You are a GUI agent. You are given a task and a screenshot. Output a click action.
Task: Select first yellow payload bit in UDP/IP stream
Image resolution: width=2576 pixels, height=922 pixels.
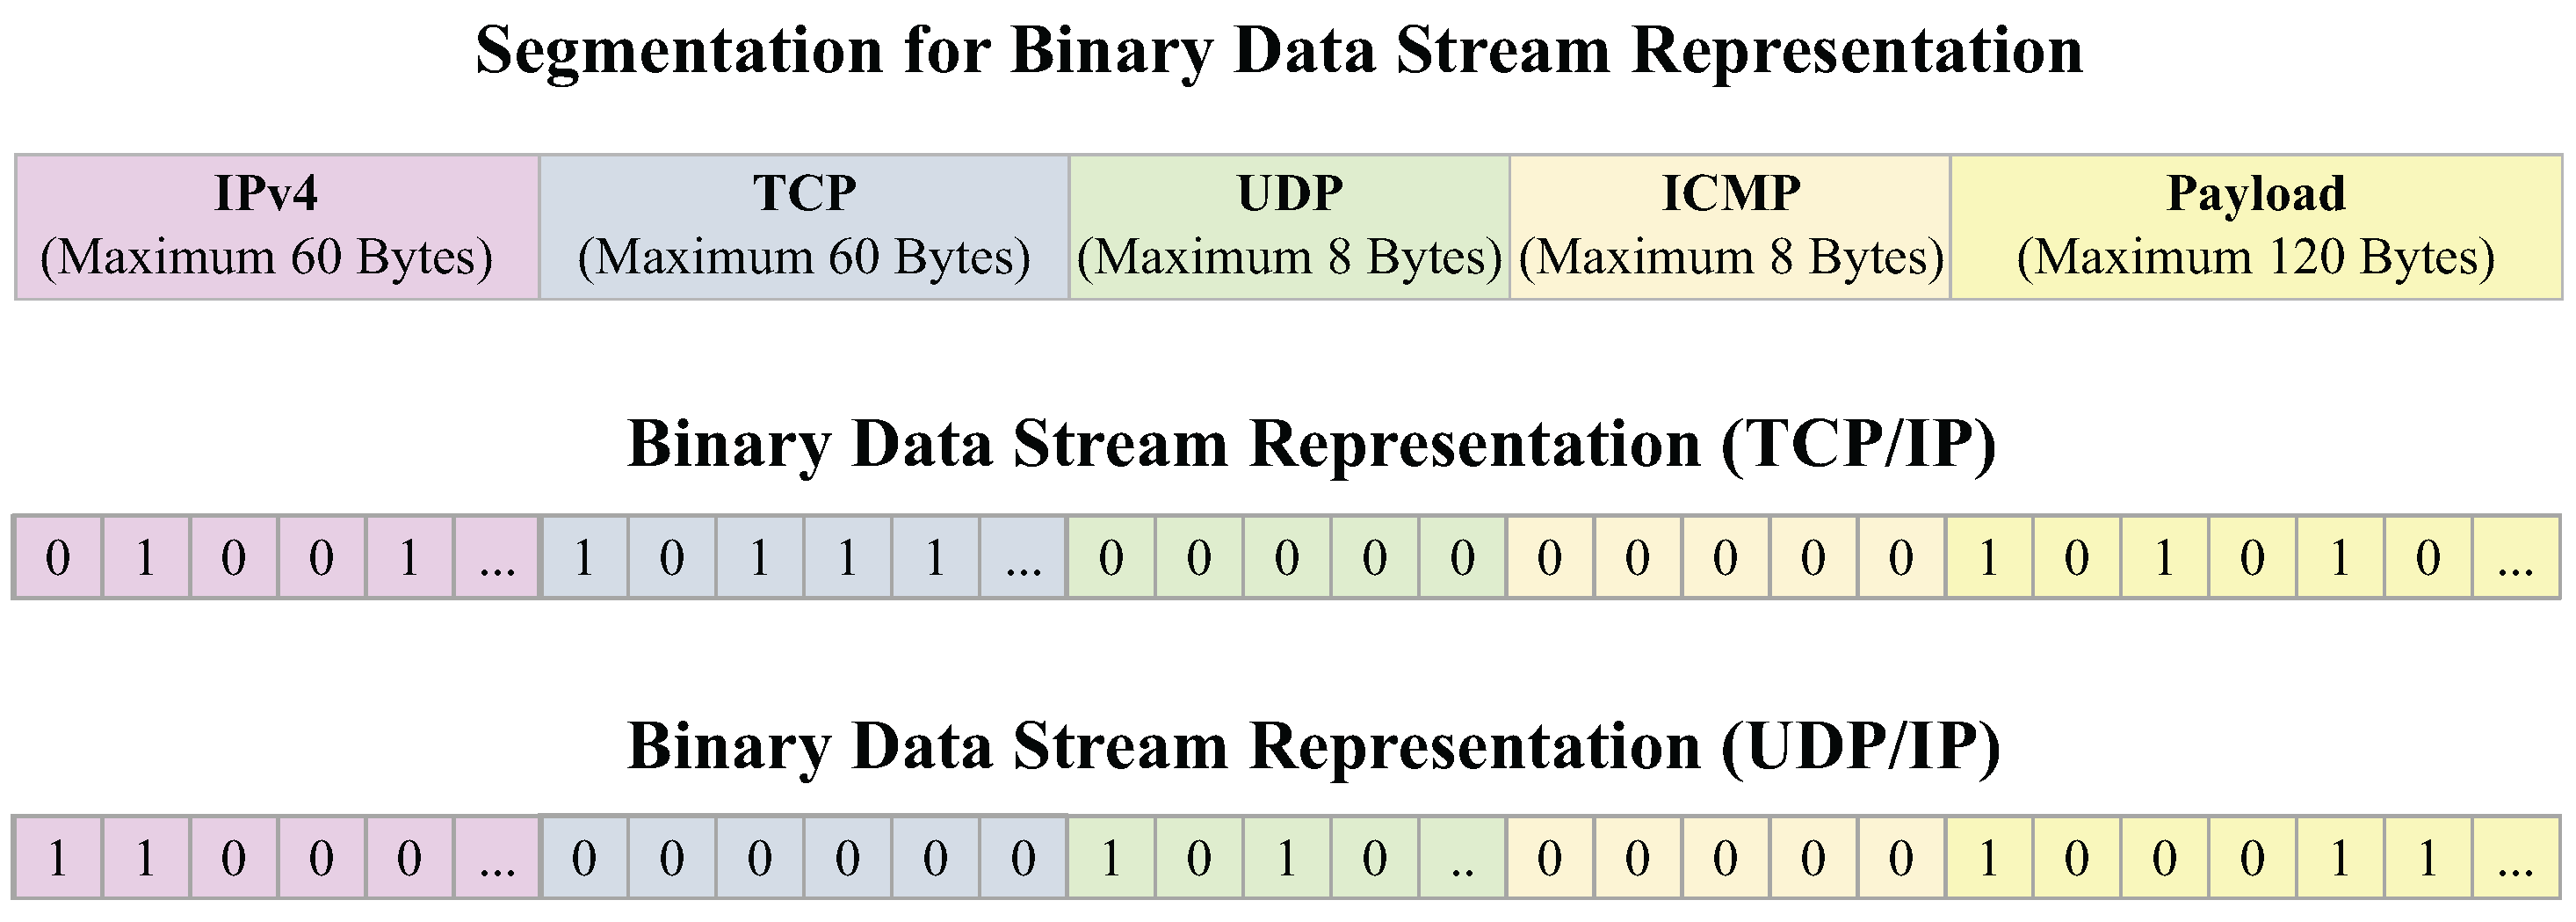pyautogui.click(x=1989, y=859)
